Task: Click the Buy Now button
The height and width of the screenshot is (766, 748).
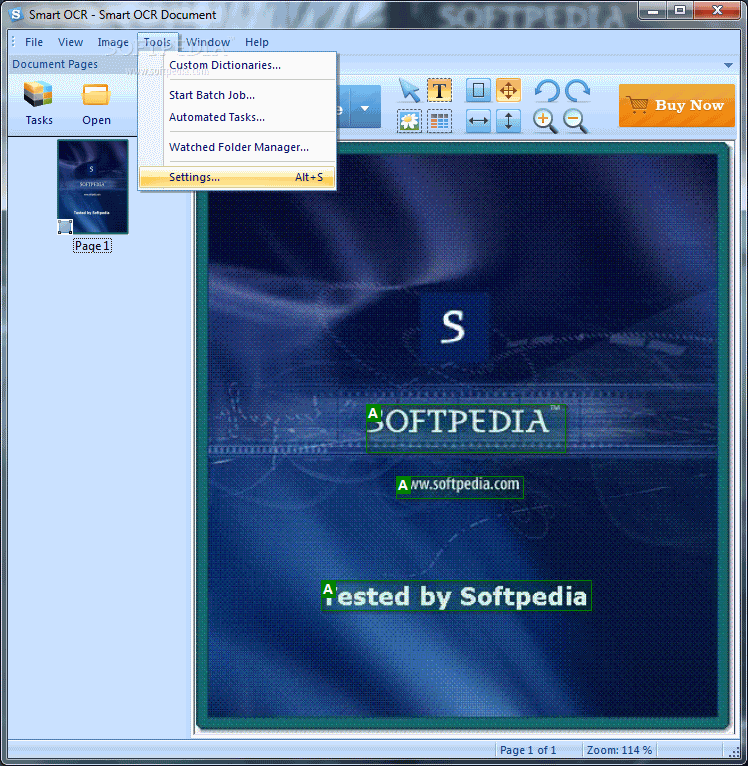Action: tap(677, 106)
